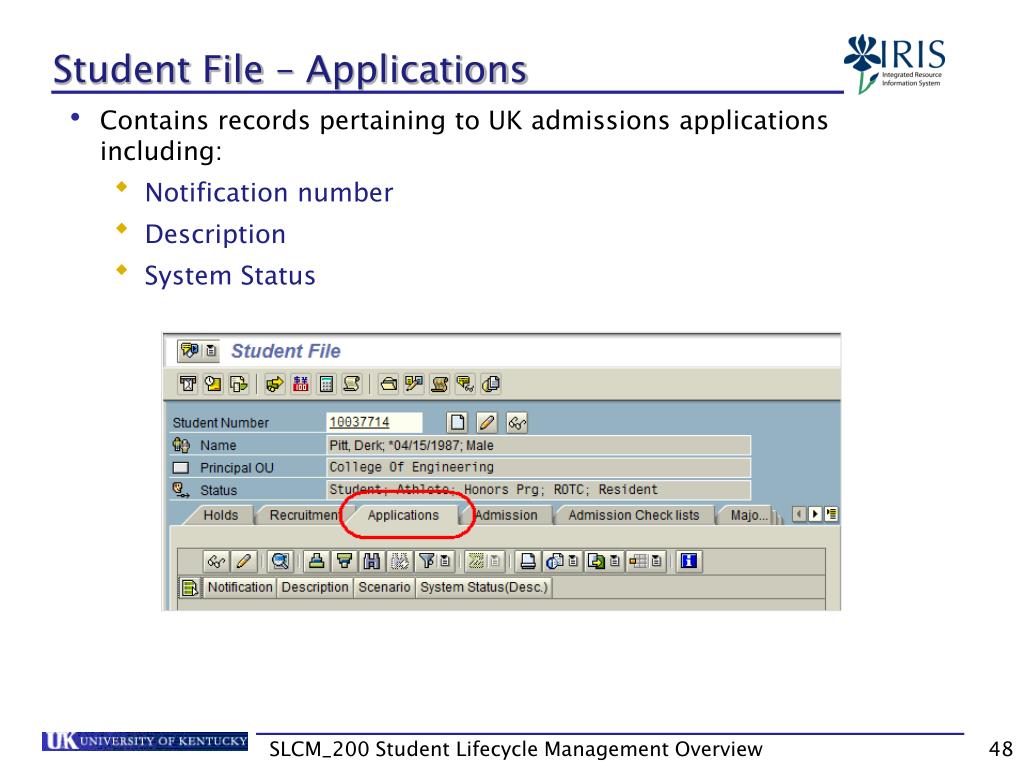Click the grid details magnifier icon
Image resolution: width=1024 pixels, height=768 pixels.
[280, 561]
